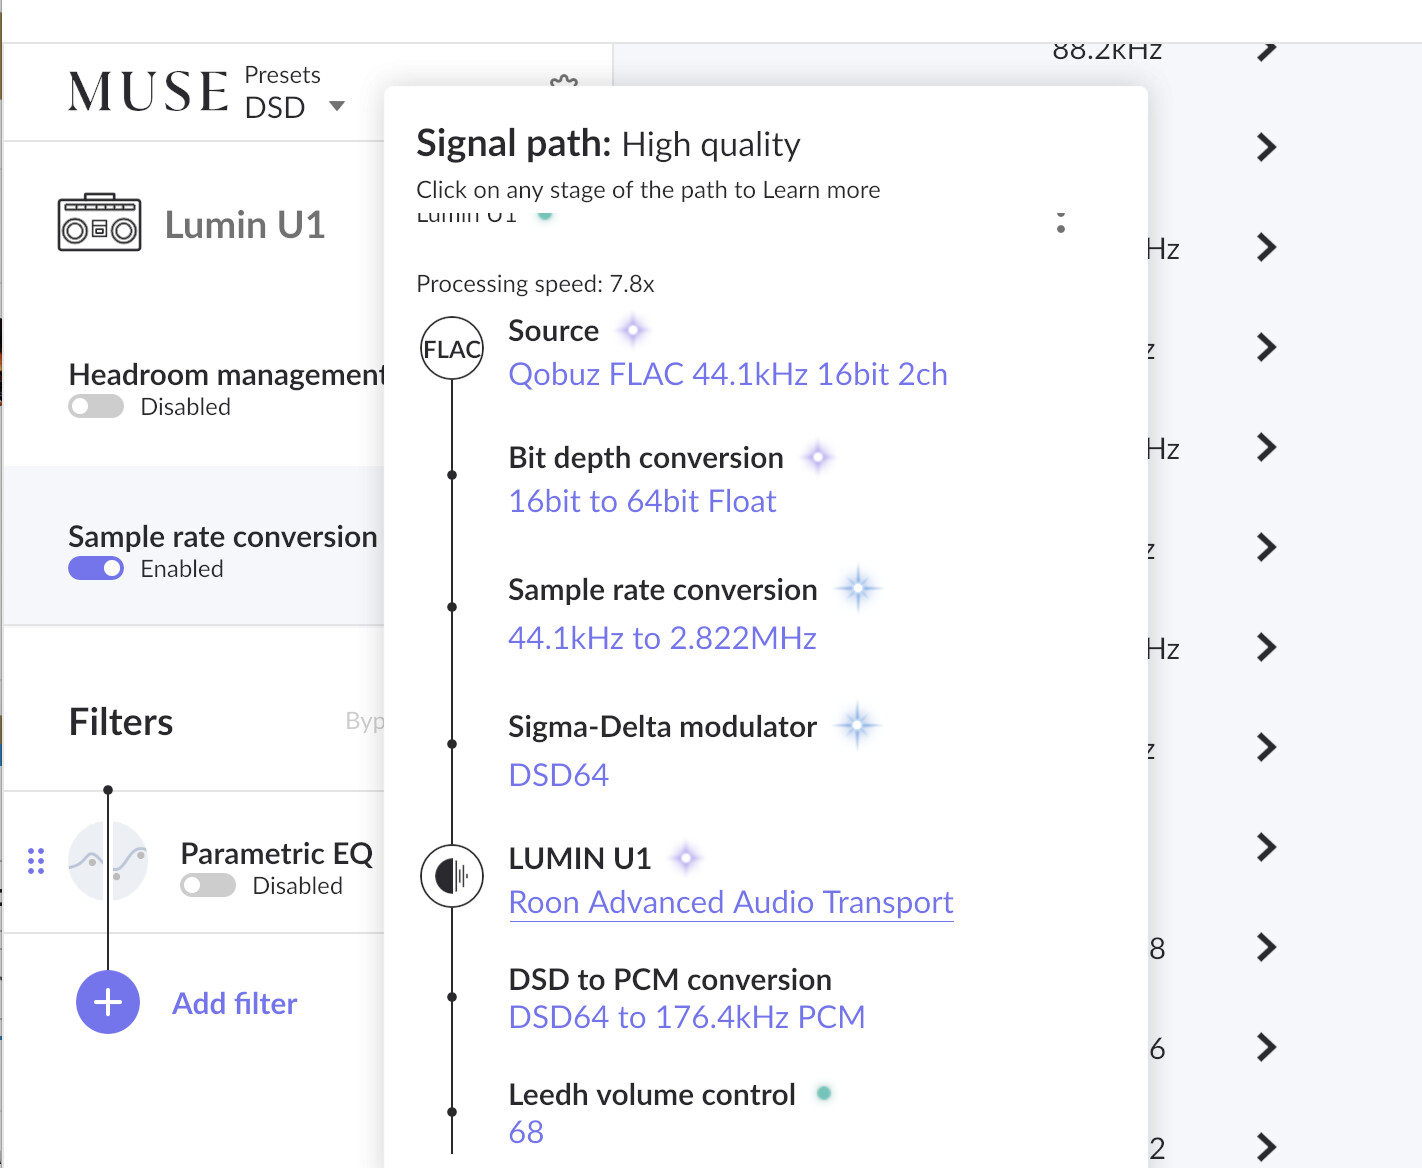Open 16bit to 64bit Float link
Image resolution: width=1422 pixels, height=1168 pixels.
click(642, 501)
